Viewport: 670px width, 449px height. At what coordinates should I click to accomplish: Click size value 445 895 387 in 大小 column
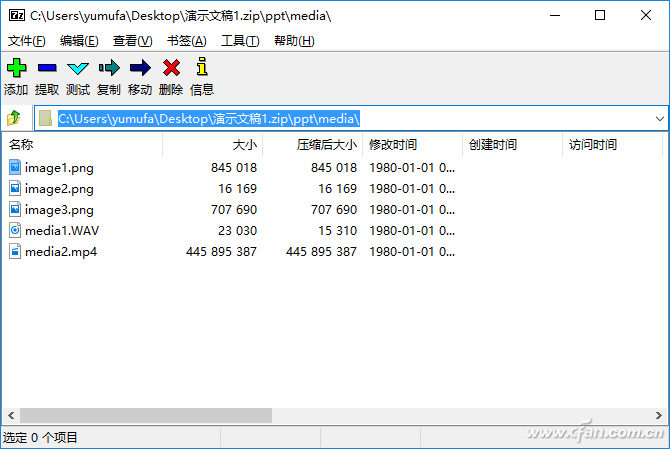pyautogui.click(x=221, y=252)
